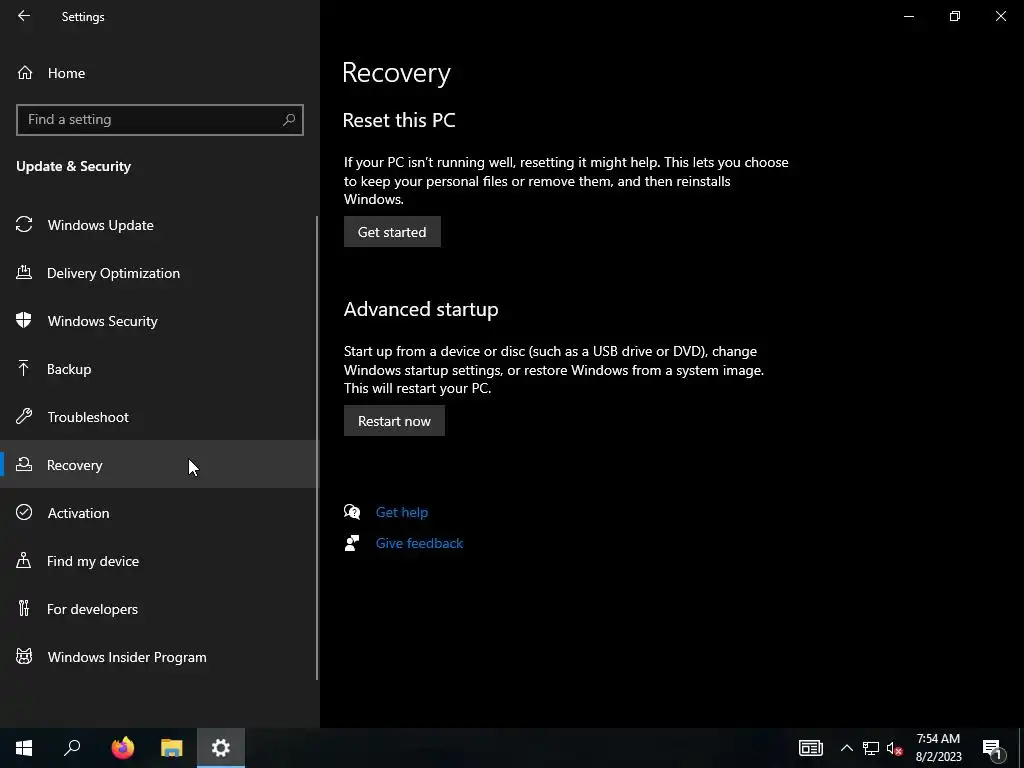
Task: Click Restart now under Advanced startup
Action: tap(394, 421)
